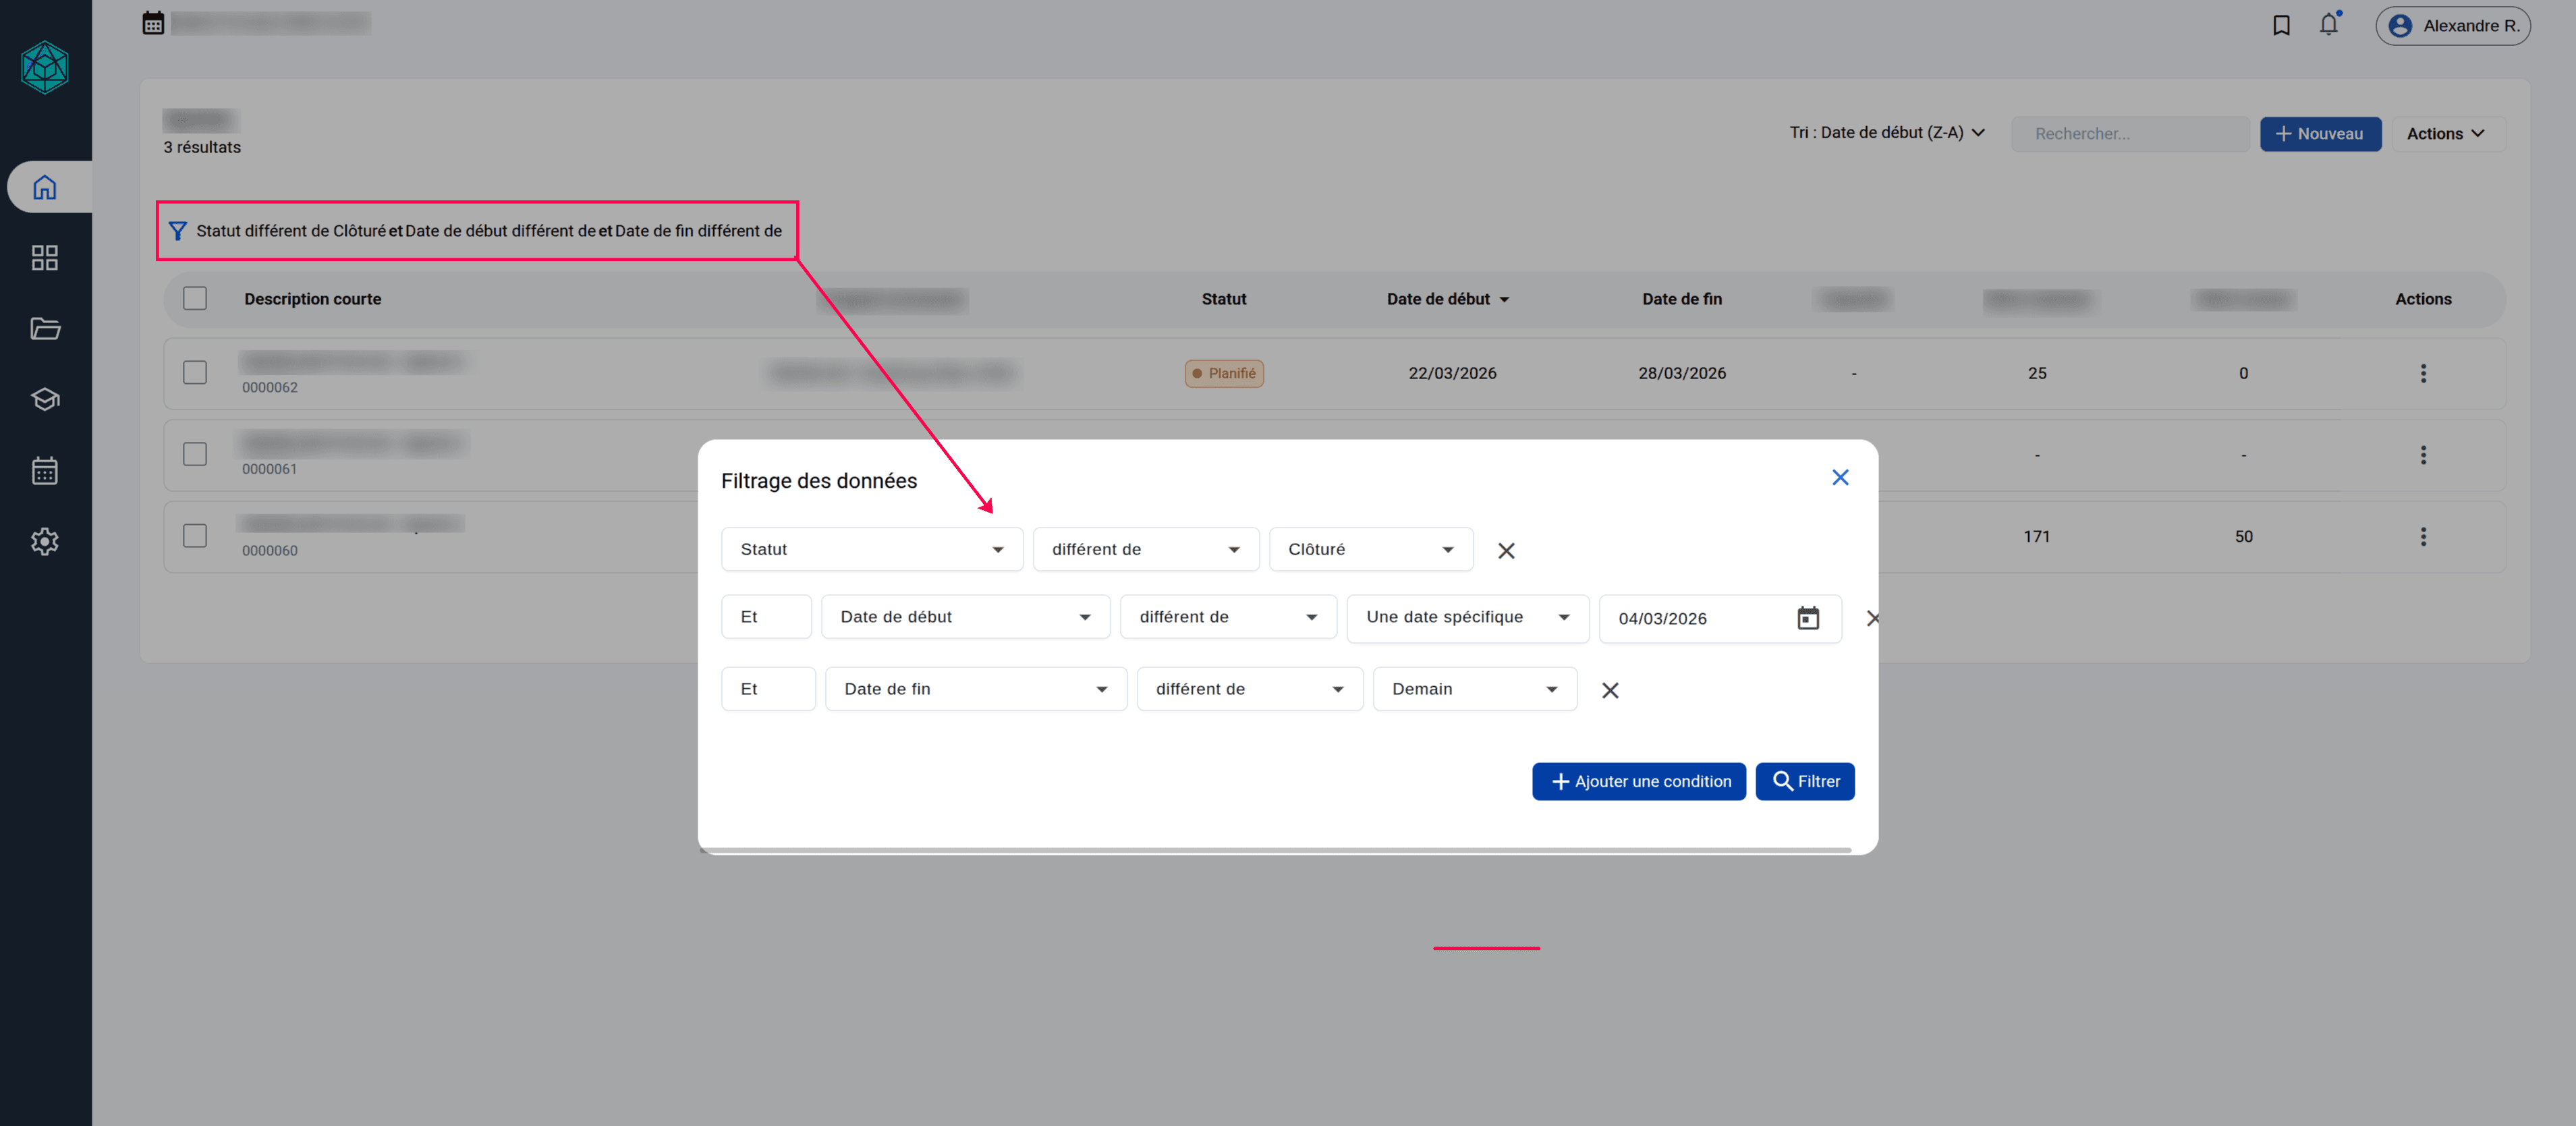Click the notification bell icon

point(2329,25)
